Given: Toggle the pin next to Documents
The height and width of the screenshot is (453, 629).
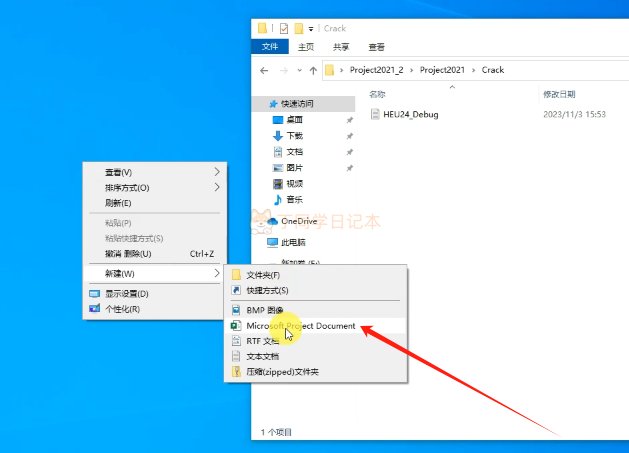Looking at the screenshot, I should [x=349, y=152].
